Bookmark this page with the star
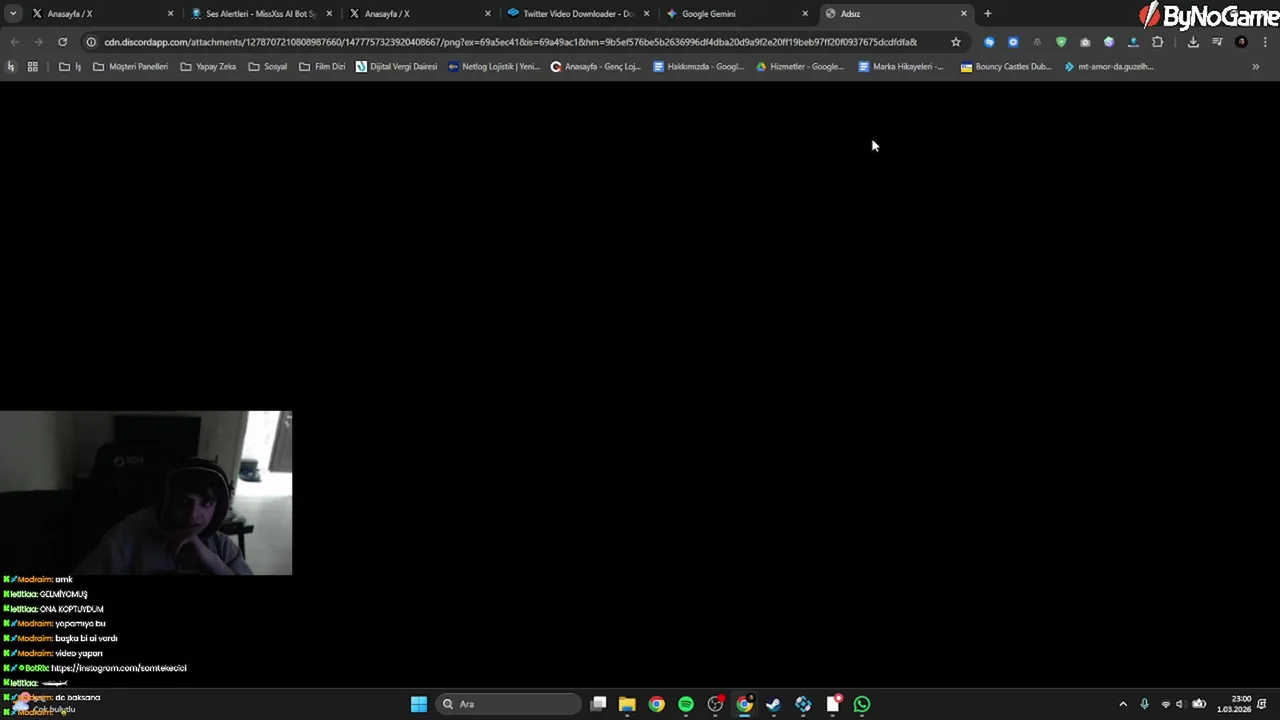The image size is (1280, 720). click(x=956, y=42)
